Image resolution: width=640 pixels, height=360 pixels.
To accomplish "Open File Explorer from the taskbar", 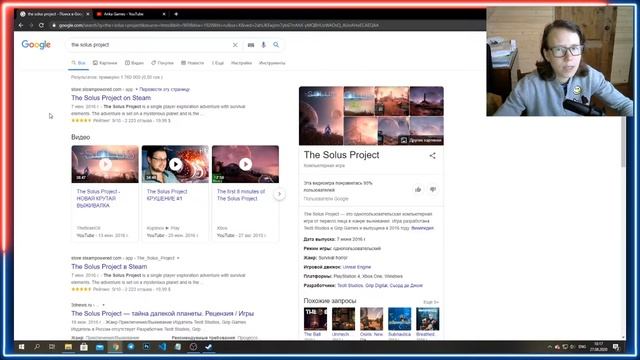I will click(68, 347).
